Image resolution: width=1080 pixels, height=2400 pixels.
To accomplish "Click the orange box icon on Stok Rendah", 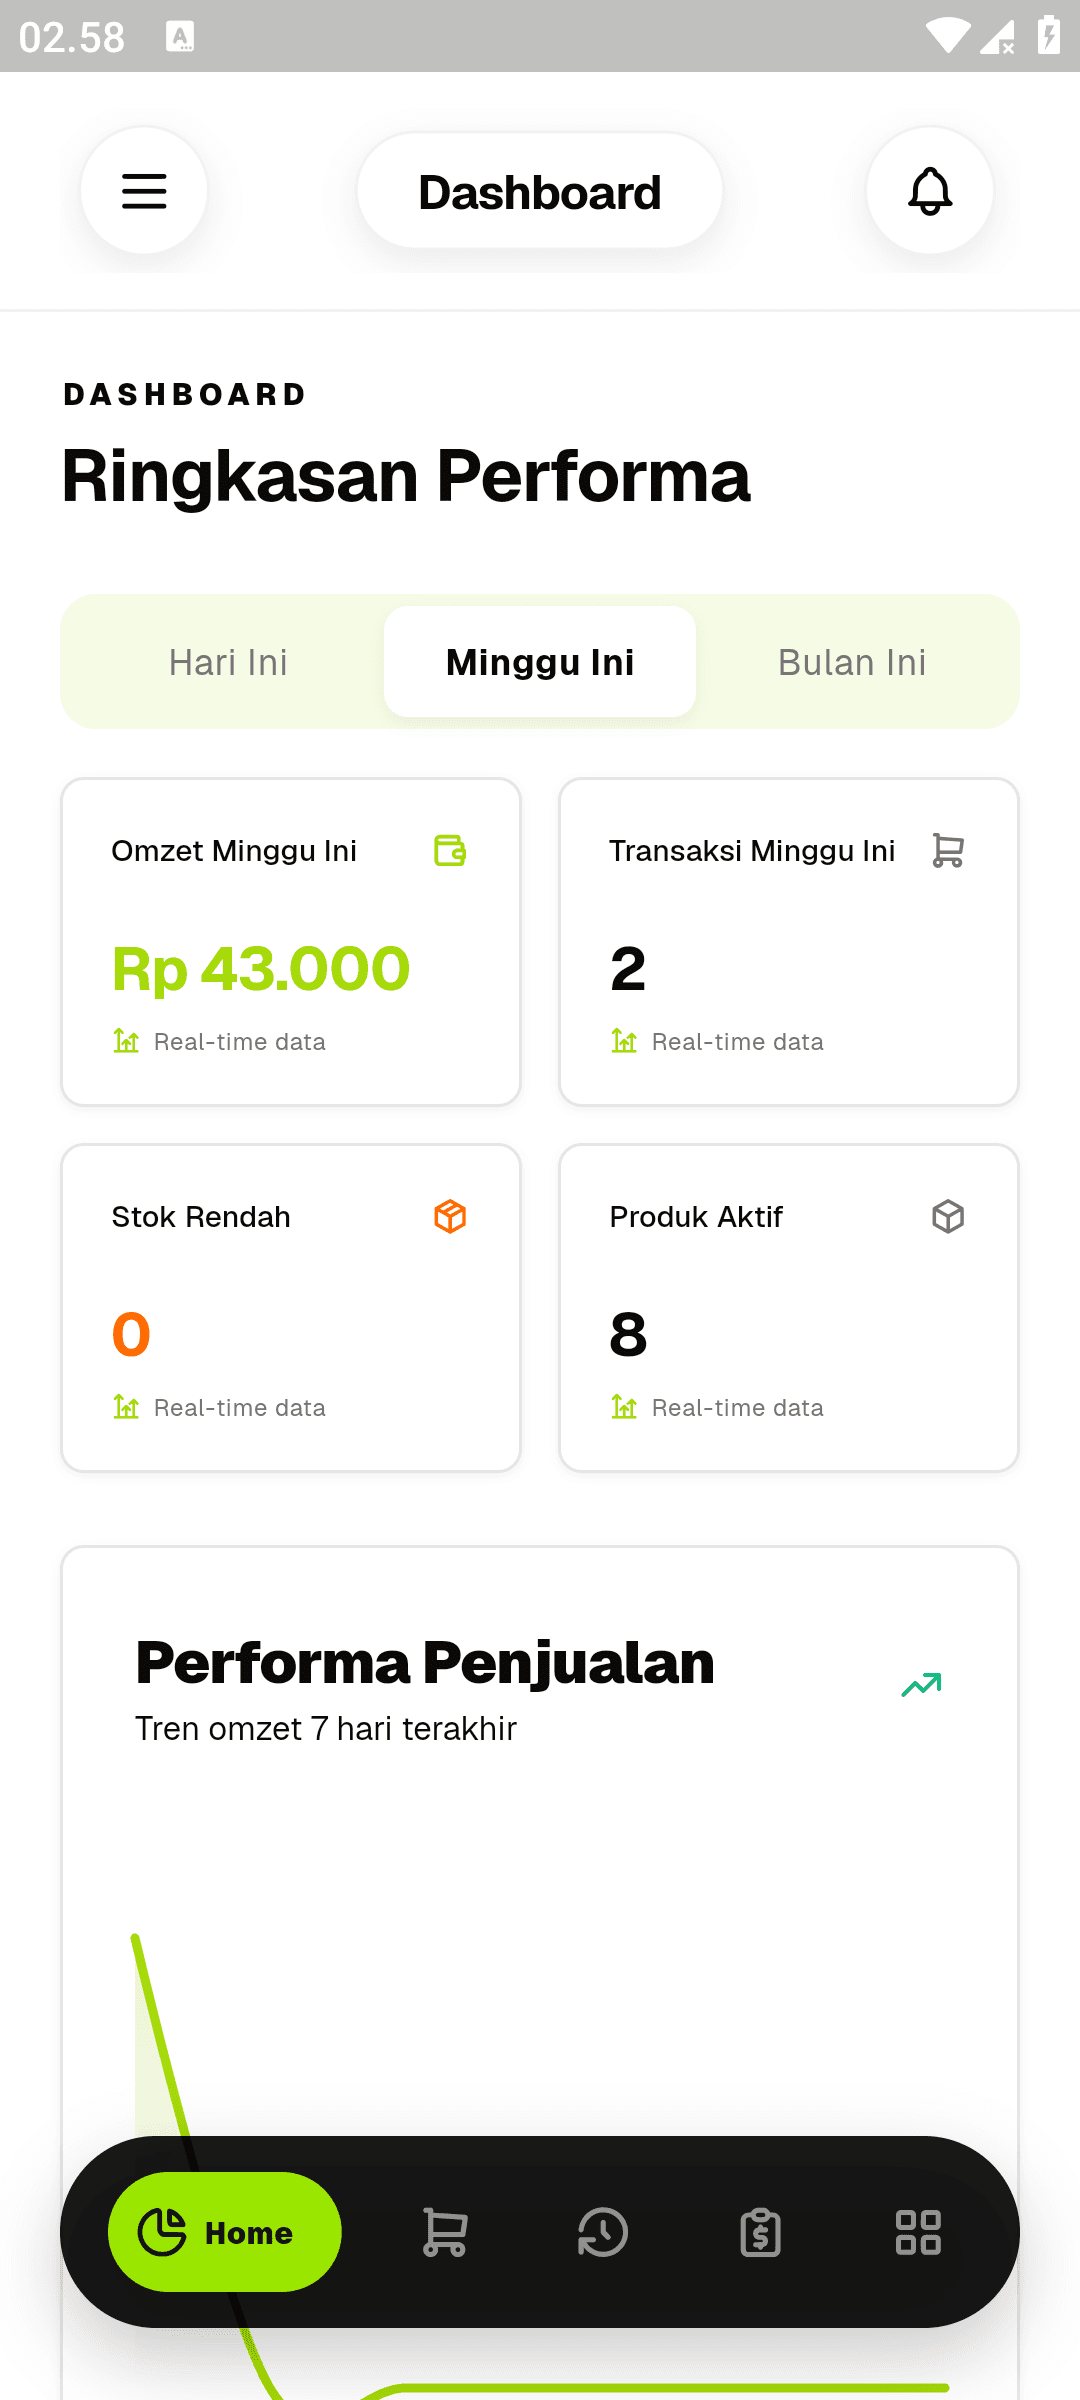I will pyautogui.click(x=450, y=1217).
